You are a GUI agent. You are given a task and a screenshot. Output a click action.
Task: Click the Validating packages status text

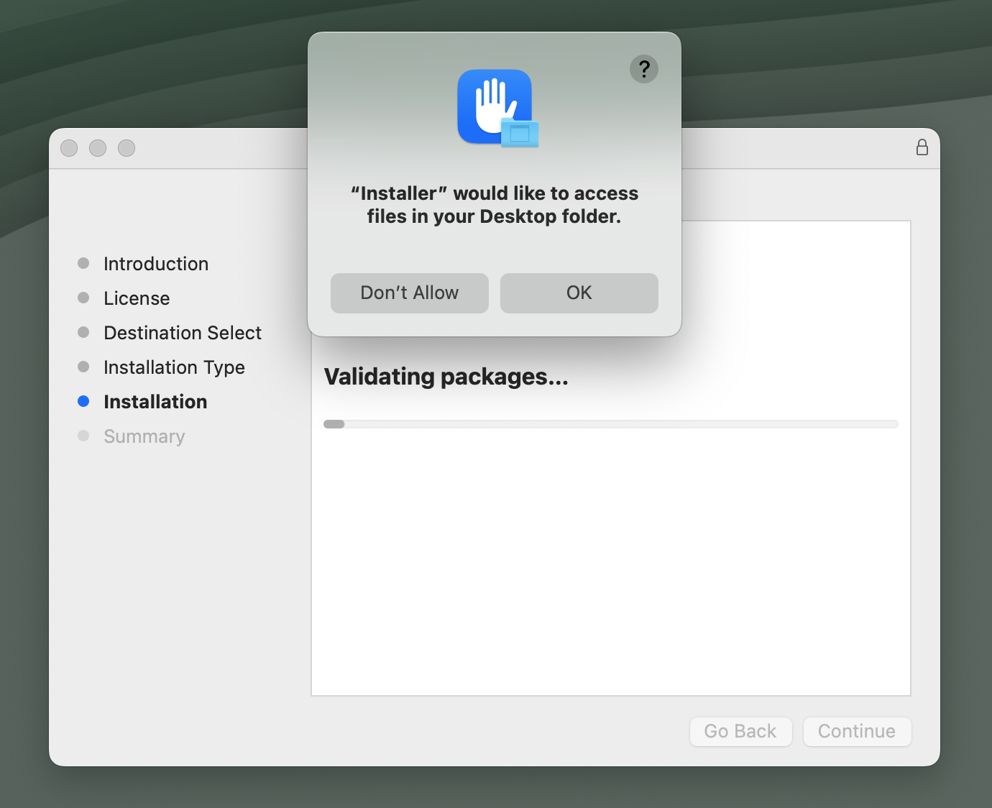pos(445,377)
